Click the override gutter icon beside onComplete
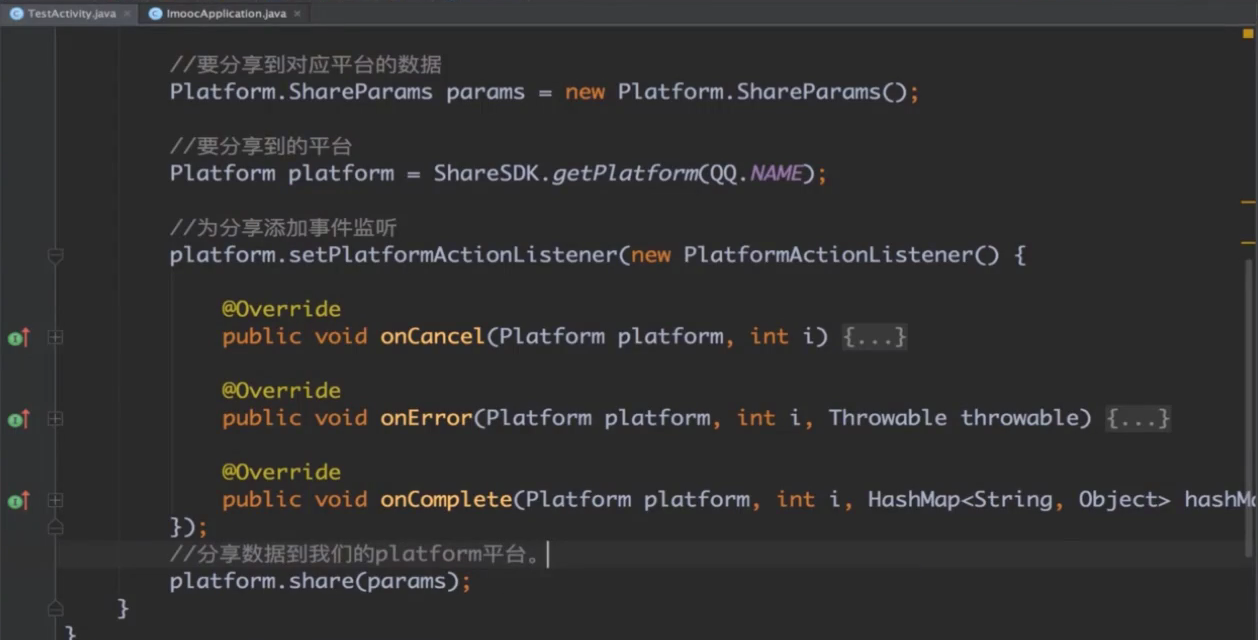Screen dimensions: 1258x640 pyautogui.click(x=18, y=501)
